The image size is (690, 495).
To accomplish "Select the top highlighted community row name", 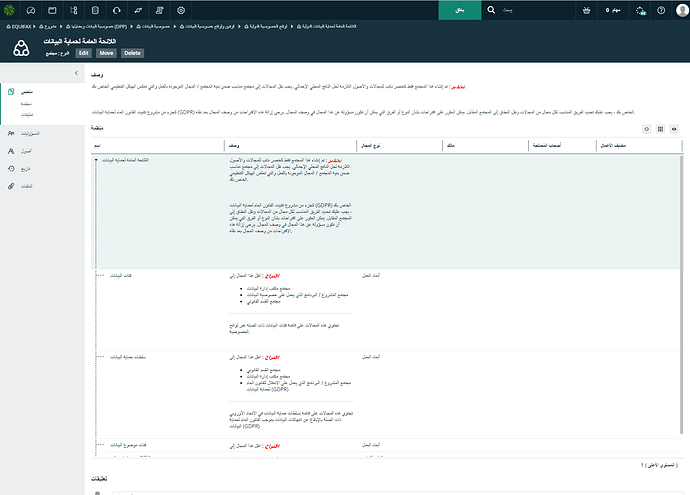I will click(x=125, y=160).
